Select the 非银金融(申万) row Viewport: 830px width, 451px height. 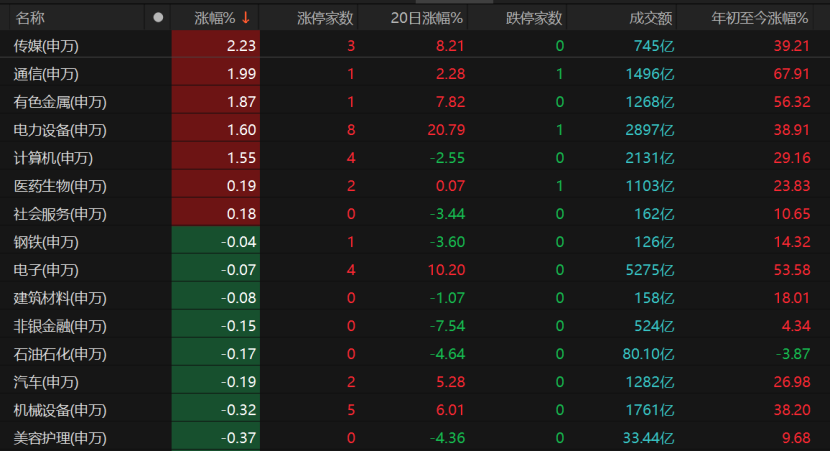click(415, 326)
